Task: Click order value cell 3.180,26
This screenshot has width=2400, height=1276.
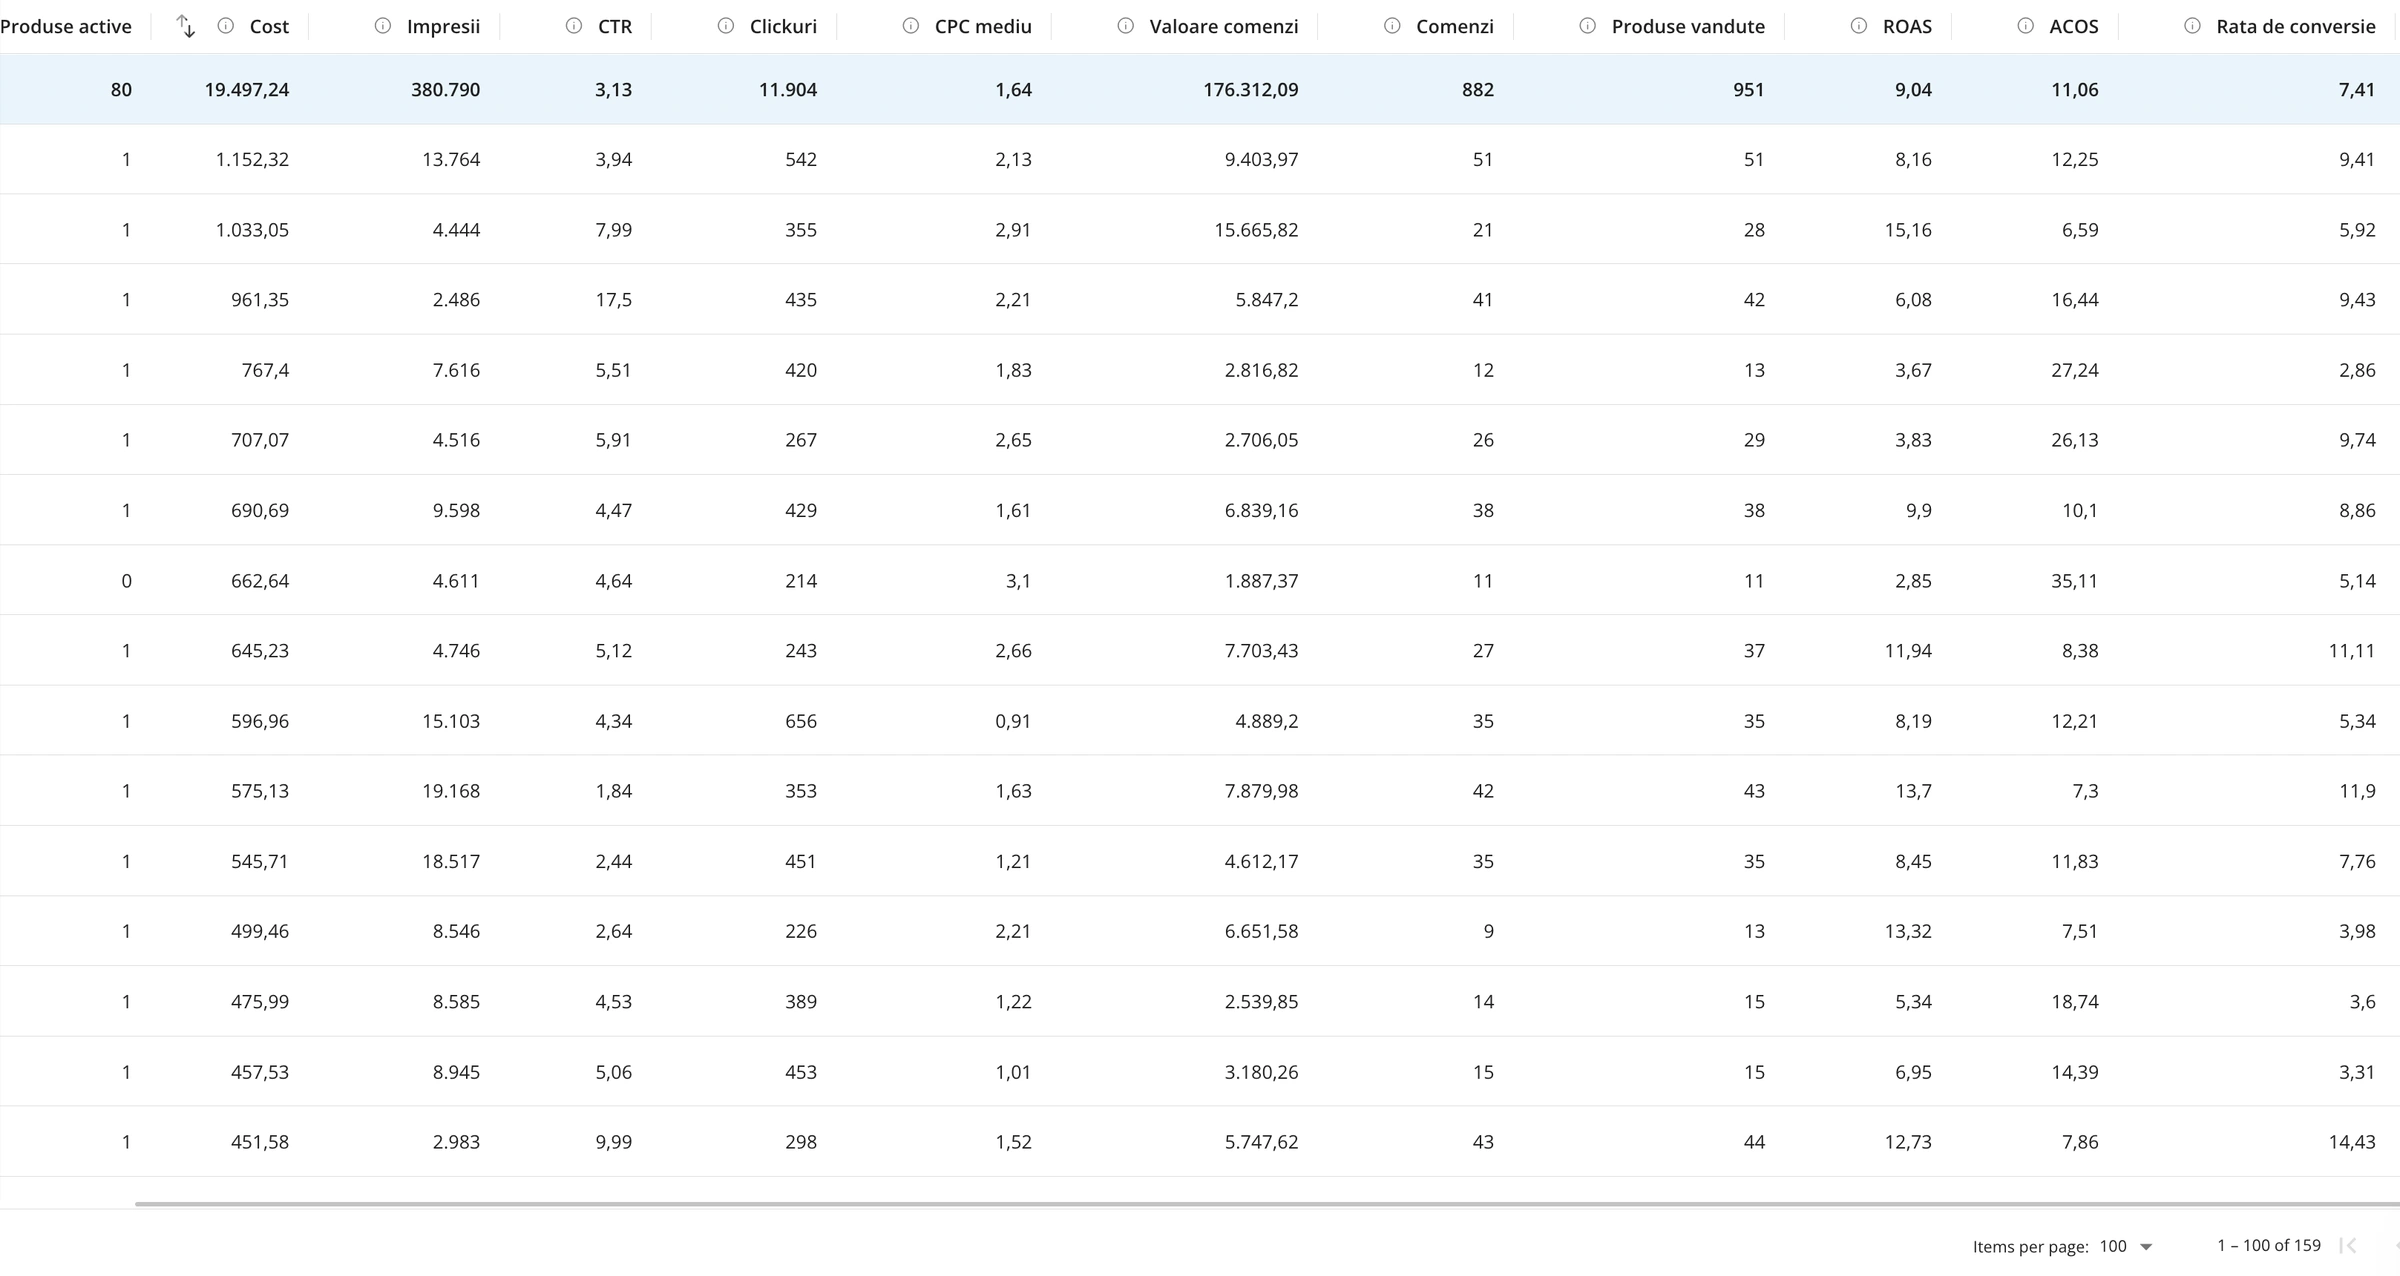Action: coord(1261,1072)
